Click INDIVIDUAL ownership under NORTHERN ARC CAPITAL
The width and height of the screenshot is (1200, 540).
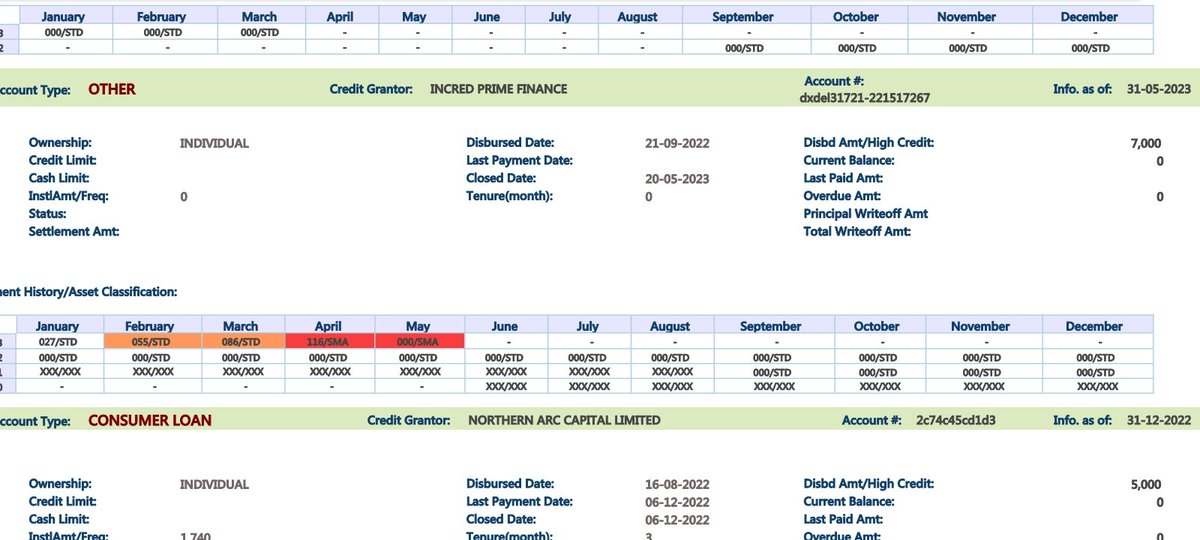214,484
